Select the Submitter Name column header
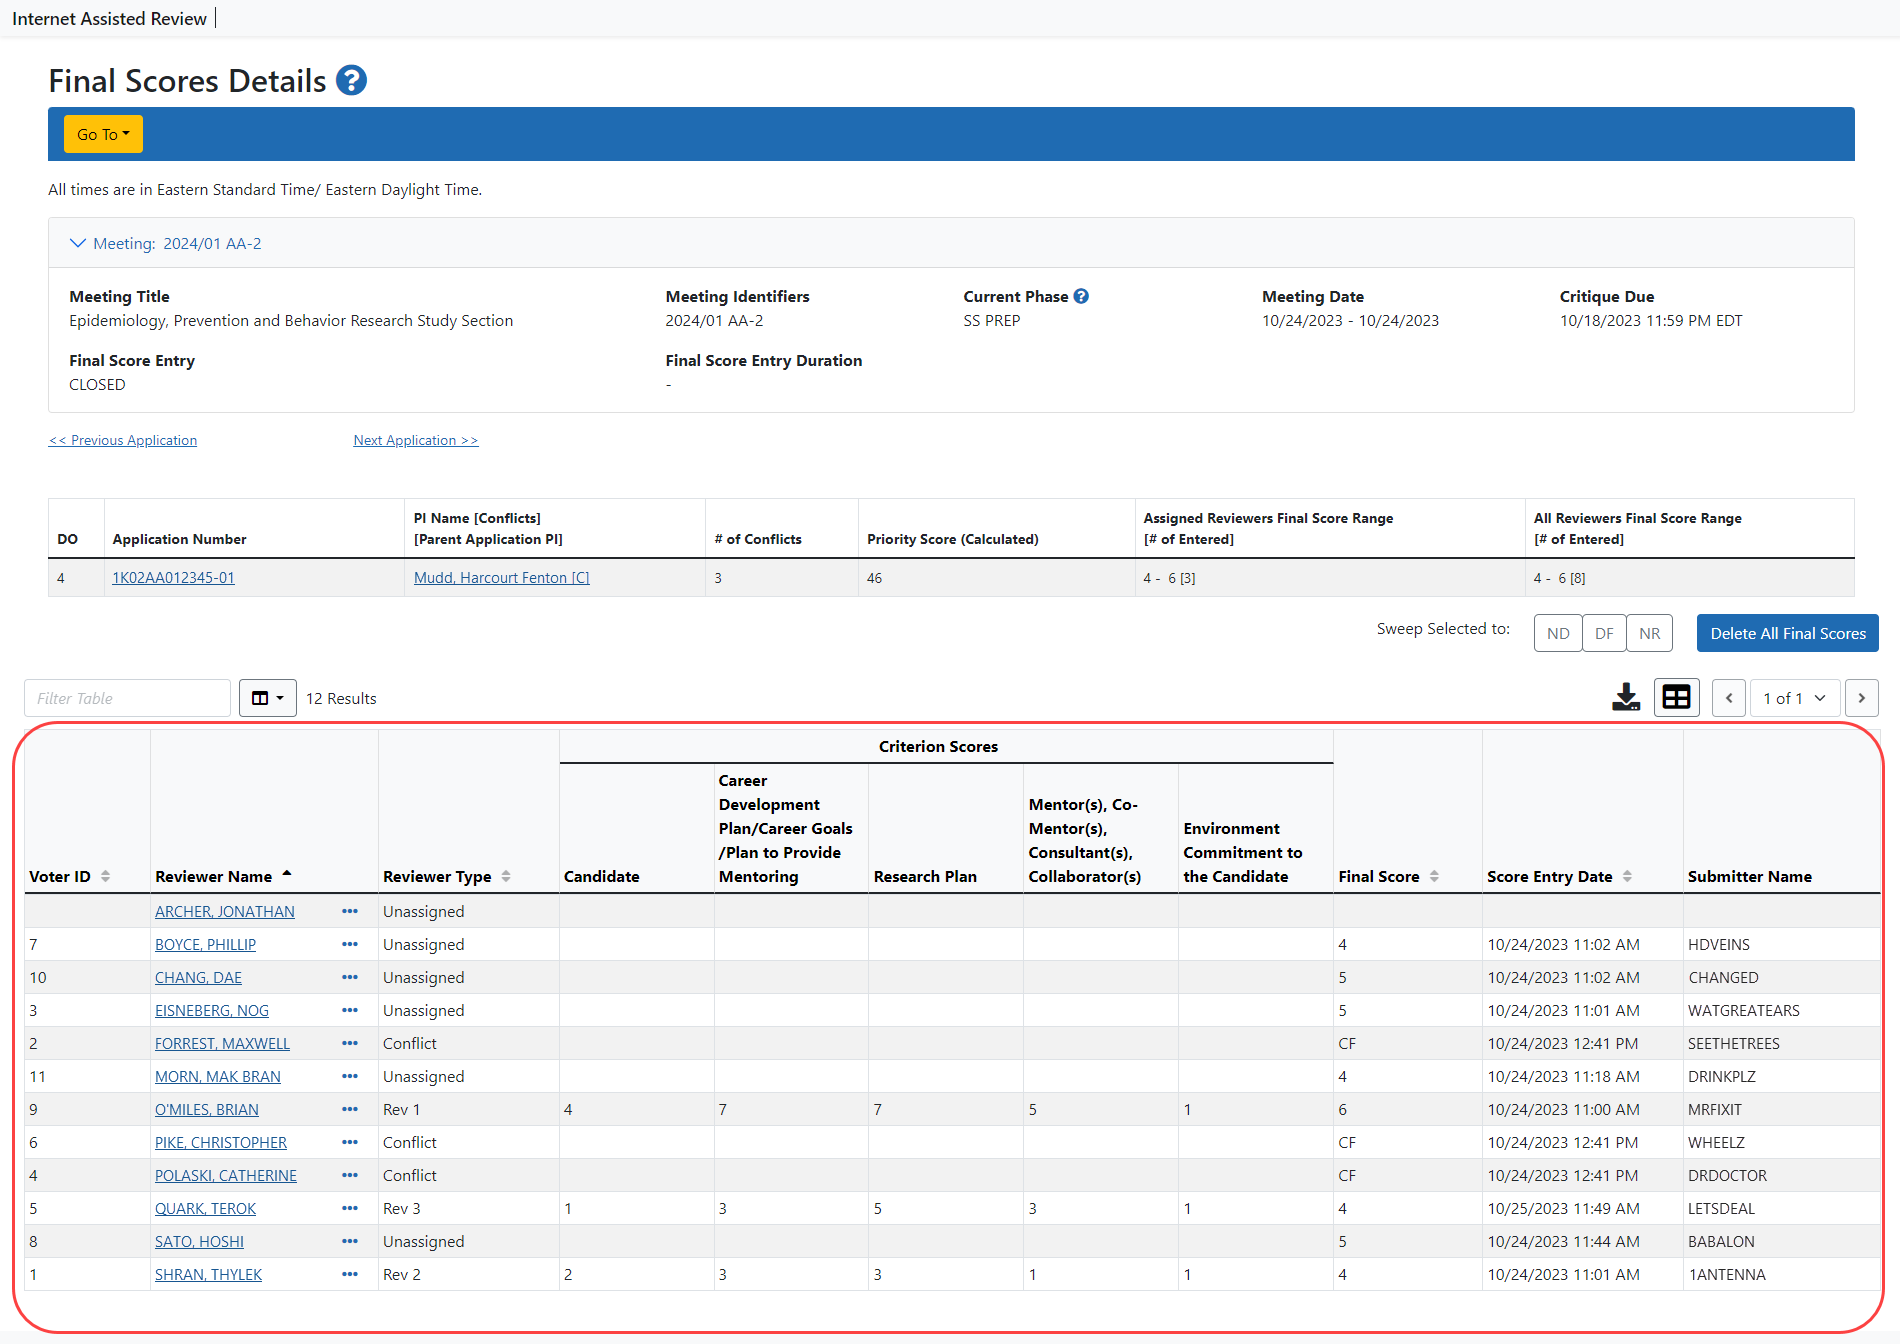 [x=1749, y=876]
